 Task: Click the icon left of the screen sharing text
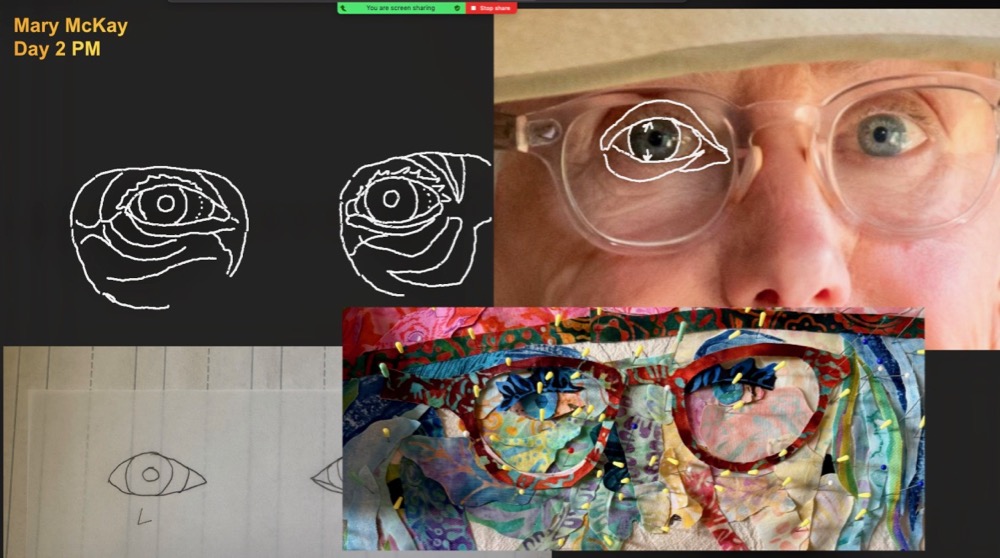click(344, 7)
